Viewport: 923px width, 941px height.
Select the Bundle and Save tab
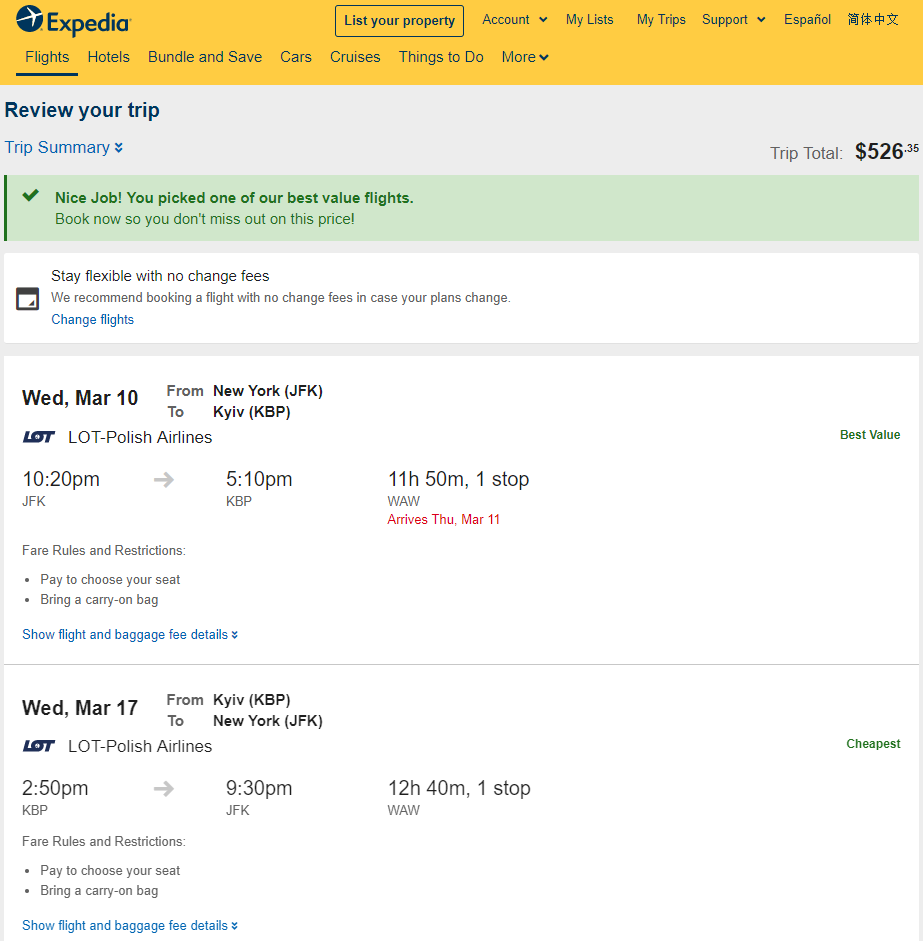205,57
